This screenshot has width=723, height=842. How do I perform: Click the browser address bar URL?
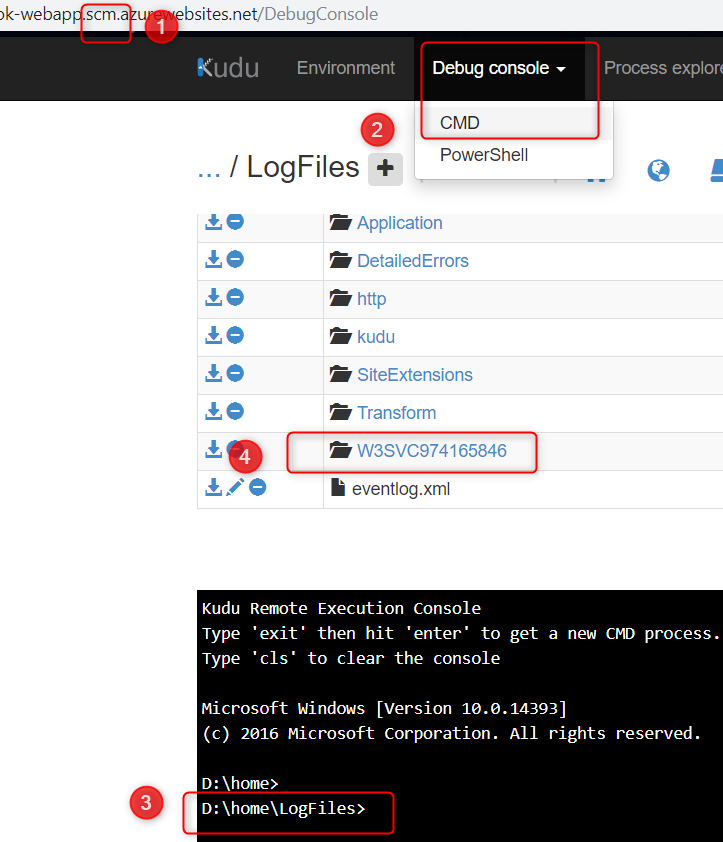click(x=189, y=14)
